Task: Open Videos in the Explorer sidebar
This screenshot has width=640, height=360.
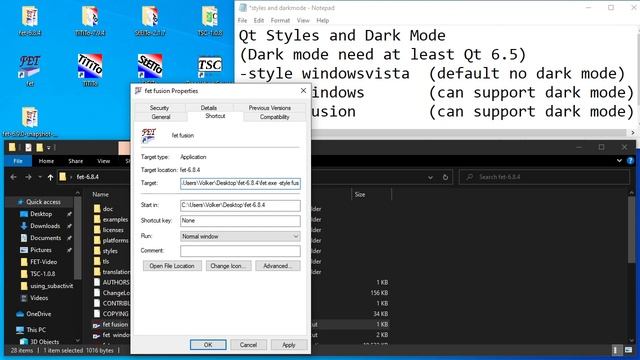Action: coord(39,298)
